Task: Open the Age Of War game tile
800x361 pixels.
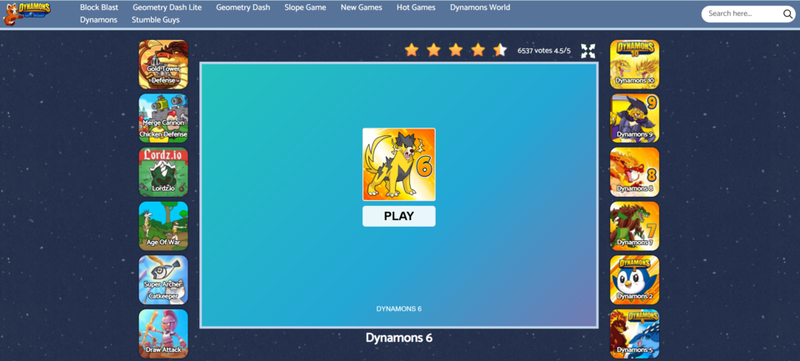Action: click(x=163, y=226)
